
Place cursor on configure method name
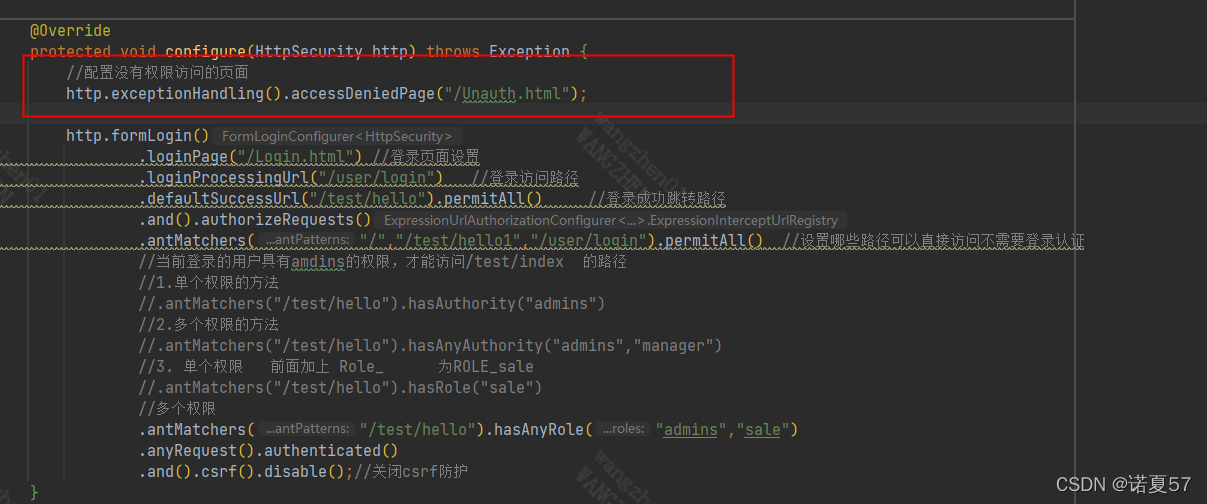coord(206,52)
